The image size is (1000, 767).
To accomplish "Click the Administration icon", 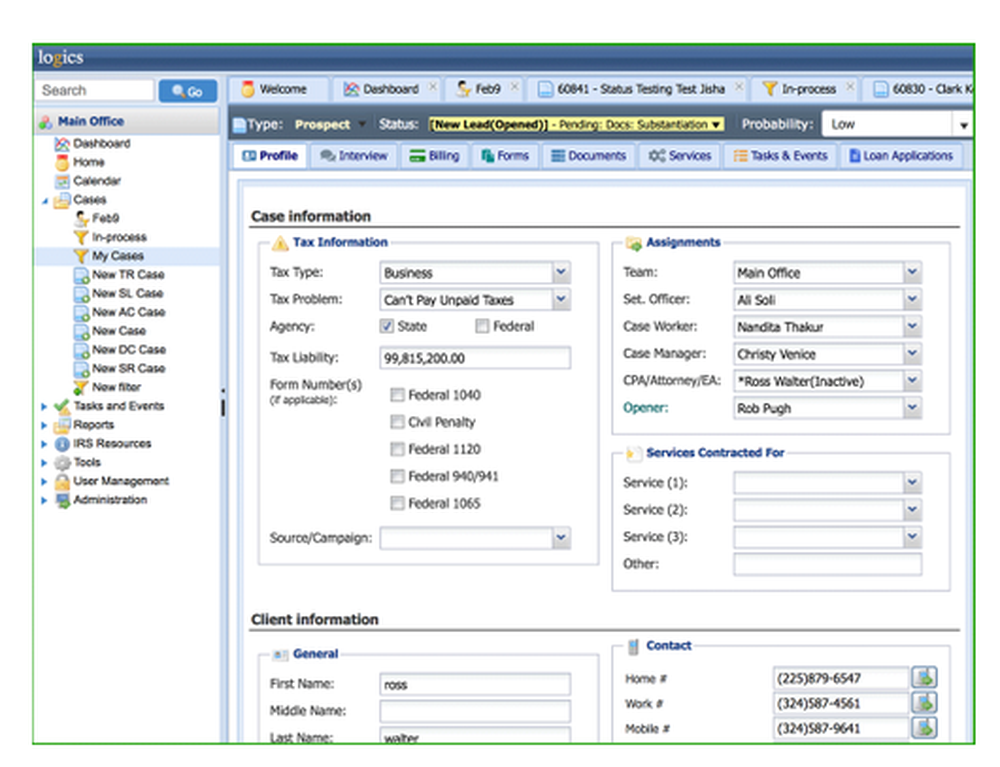I will pos(62,500).
